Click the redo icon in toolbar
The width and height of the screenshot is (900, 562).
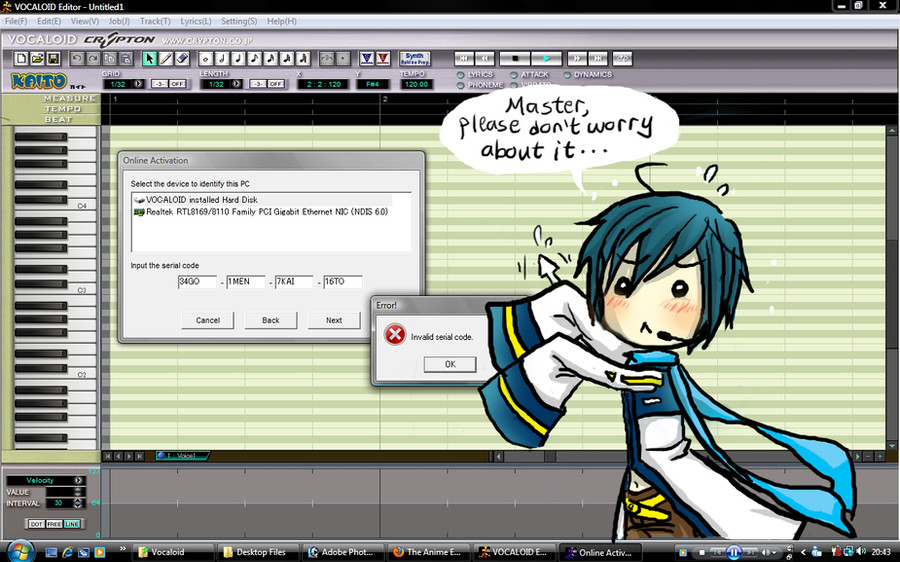tap(93, 58)
